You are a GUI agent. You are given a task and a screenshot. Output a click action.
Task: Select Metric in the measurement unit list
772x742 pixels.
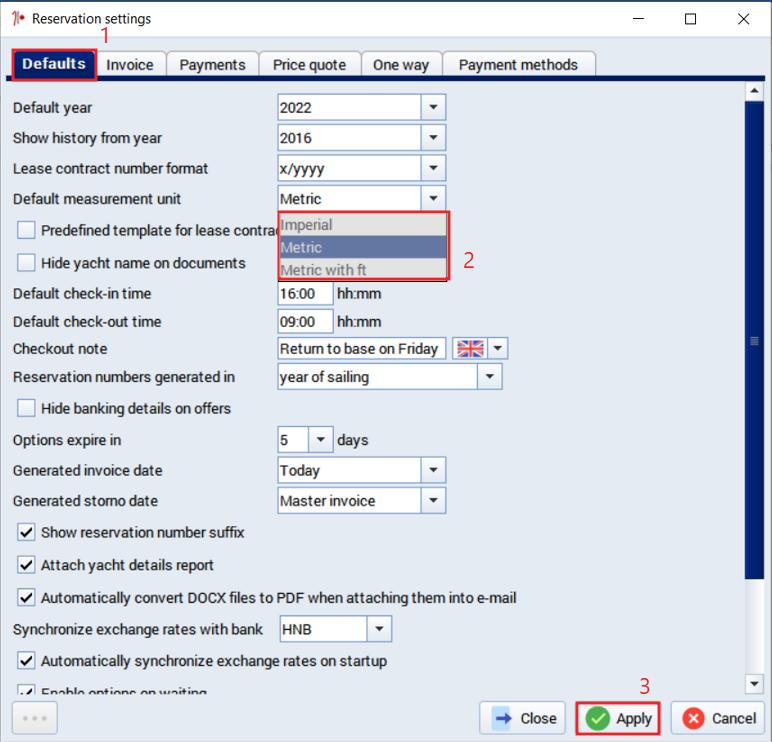[363, 247]
